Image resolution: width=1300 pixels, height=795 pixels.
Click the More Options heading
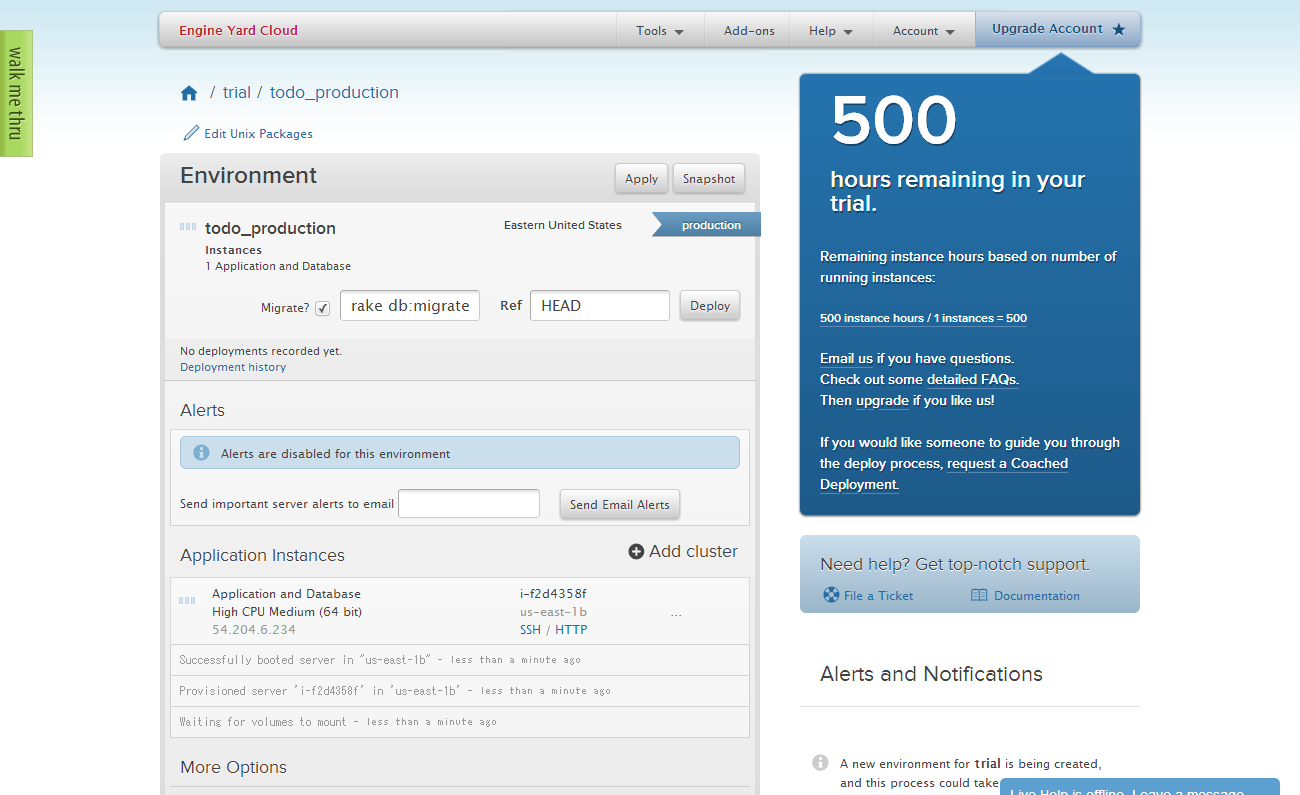(233, 767)
